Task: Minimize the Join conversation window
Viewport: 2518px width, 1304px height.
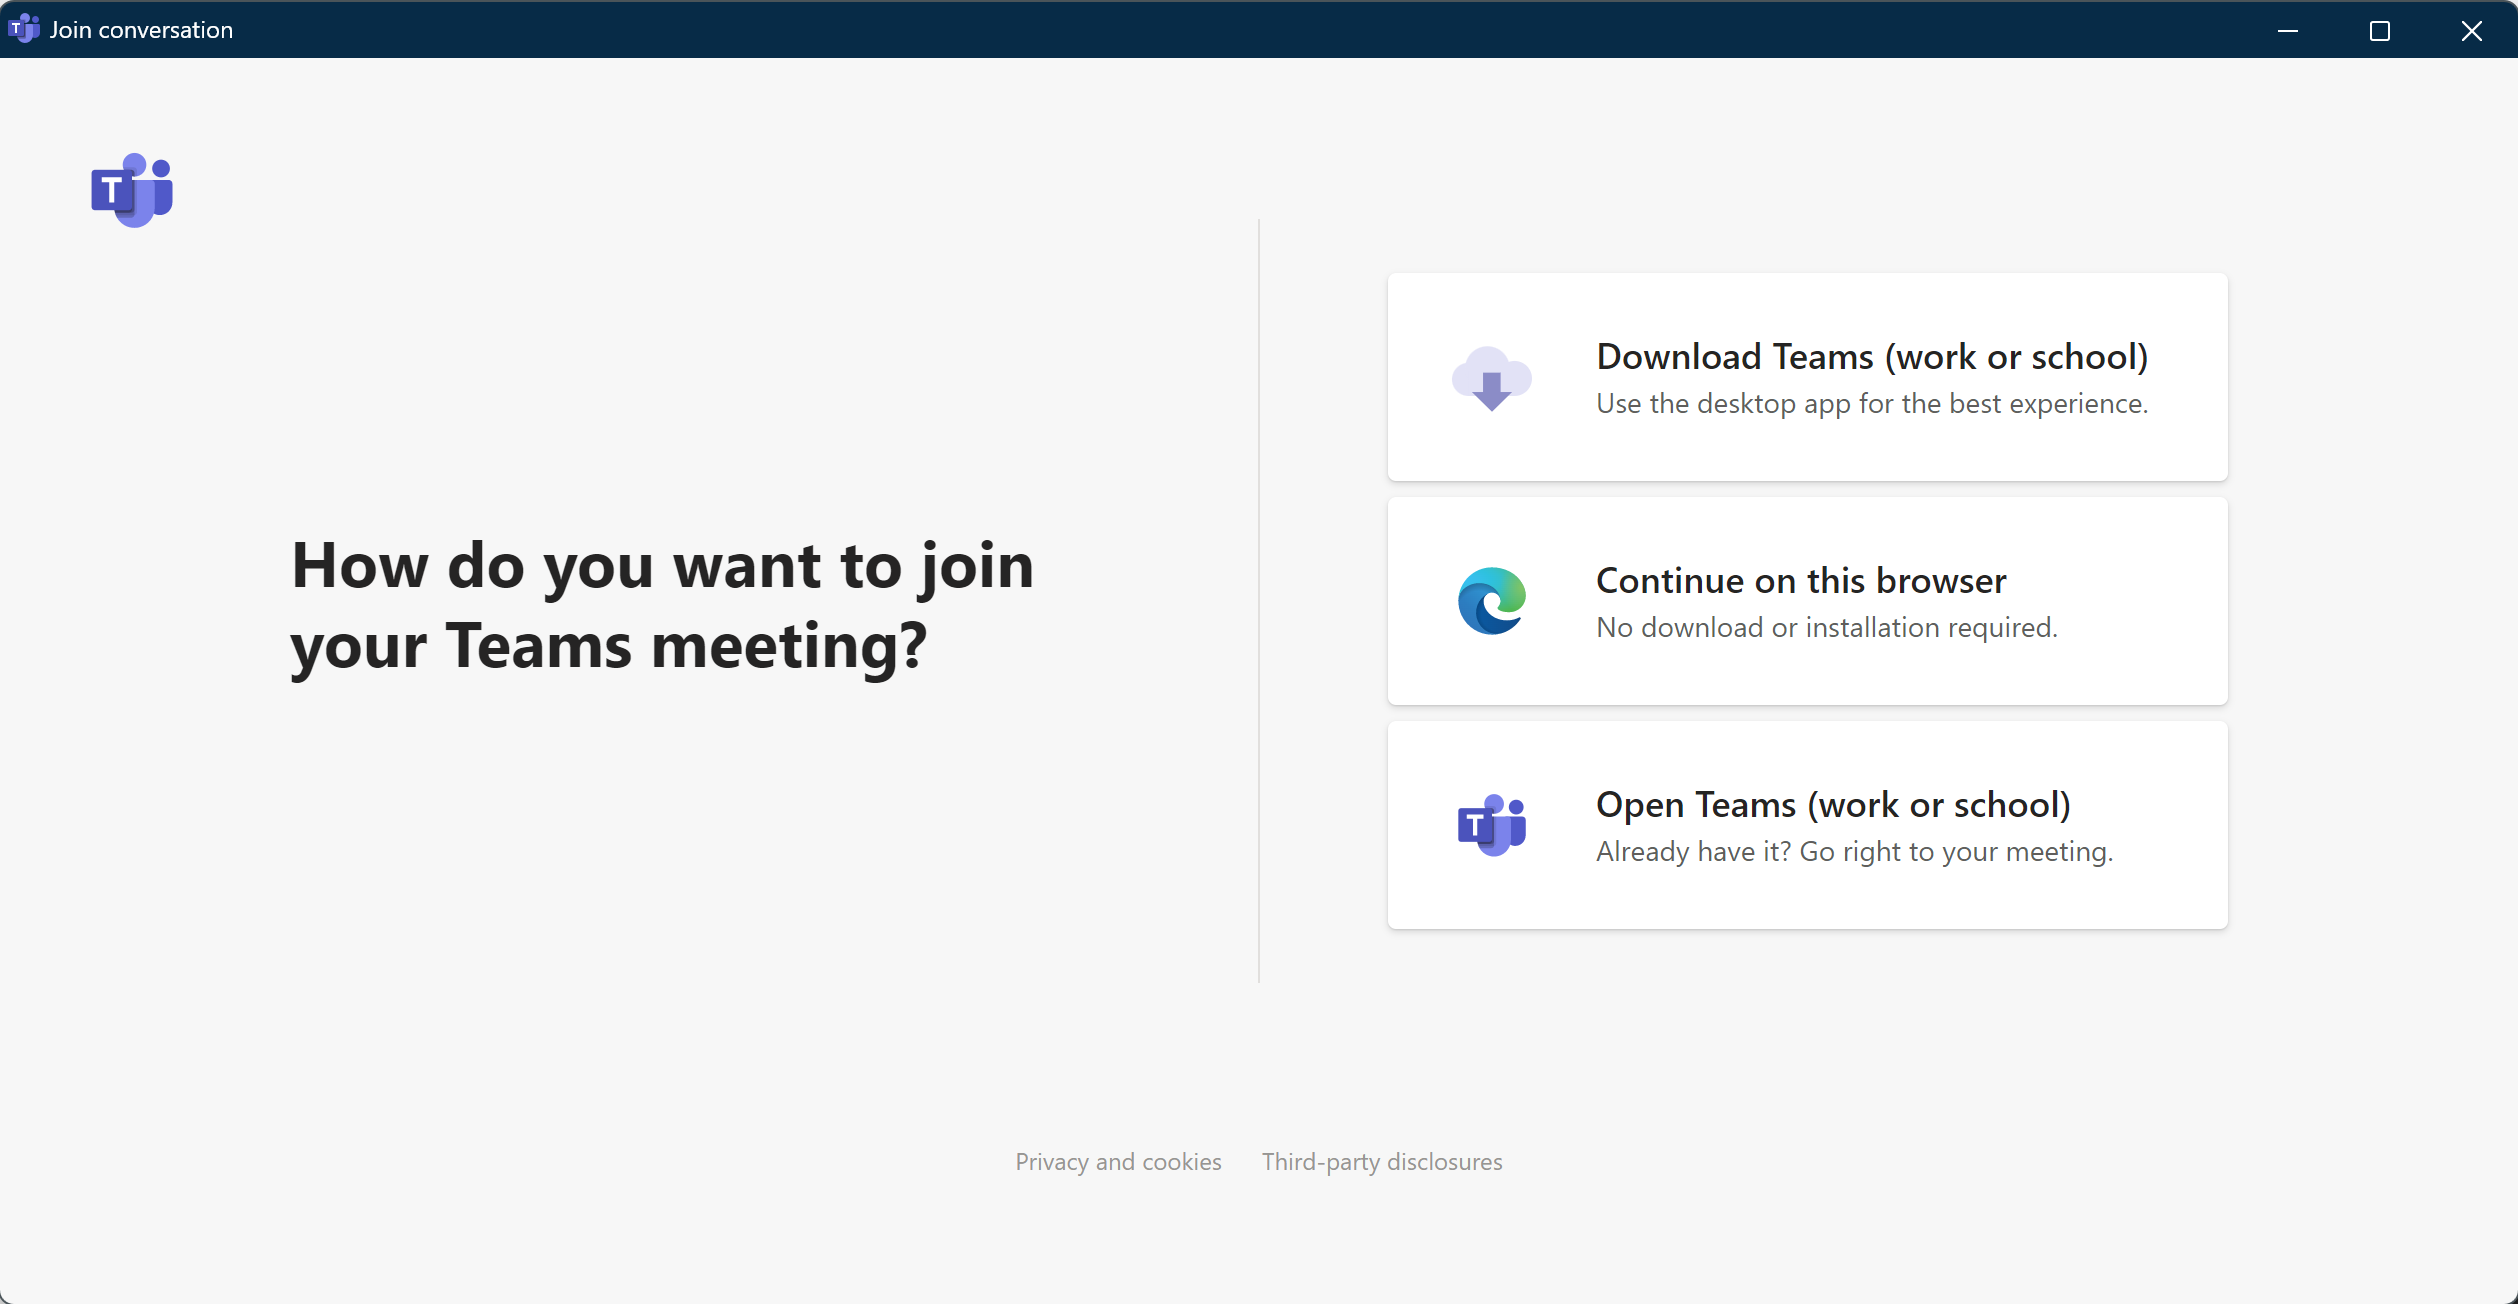Action: (2288, 30)
